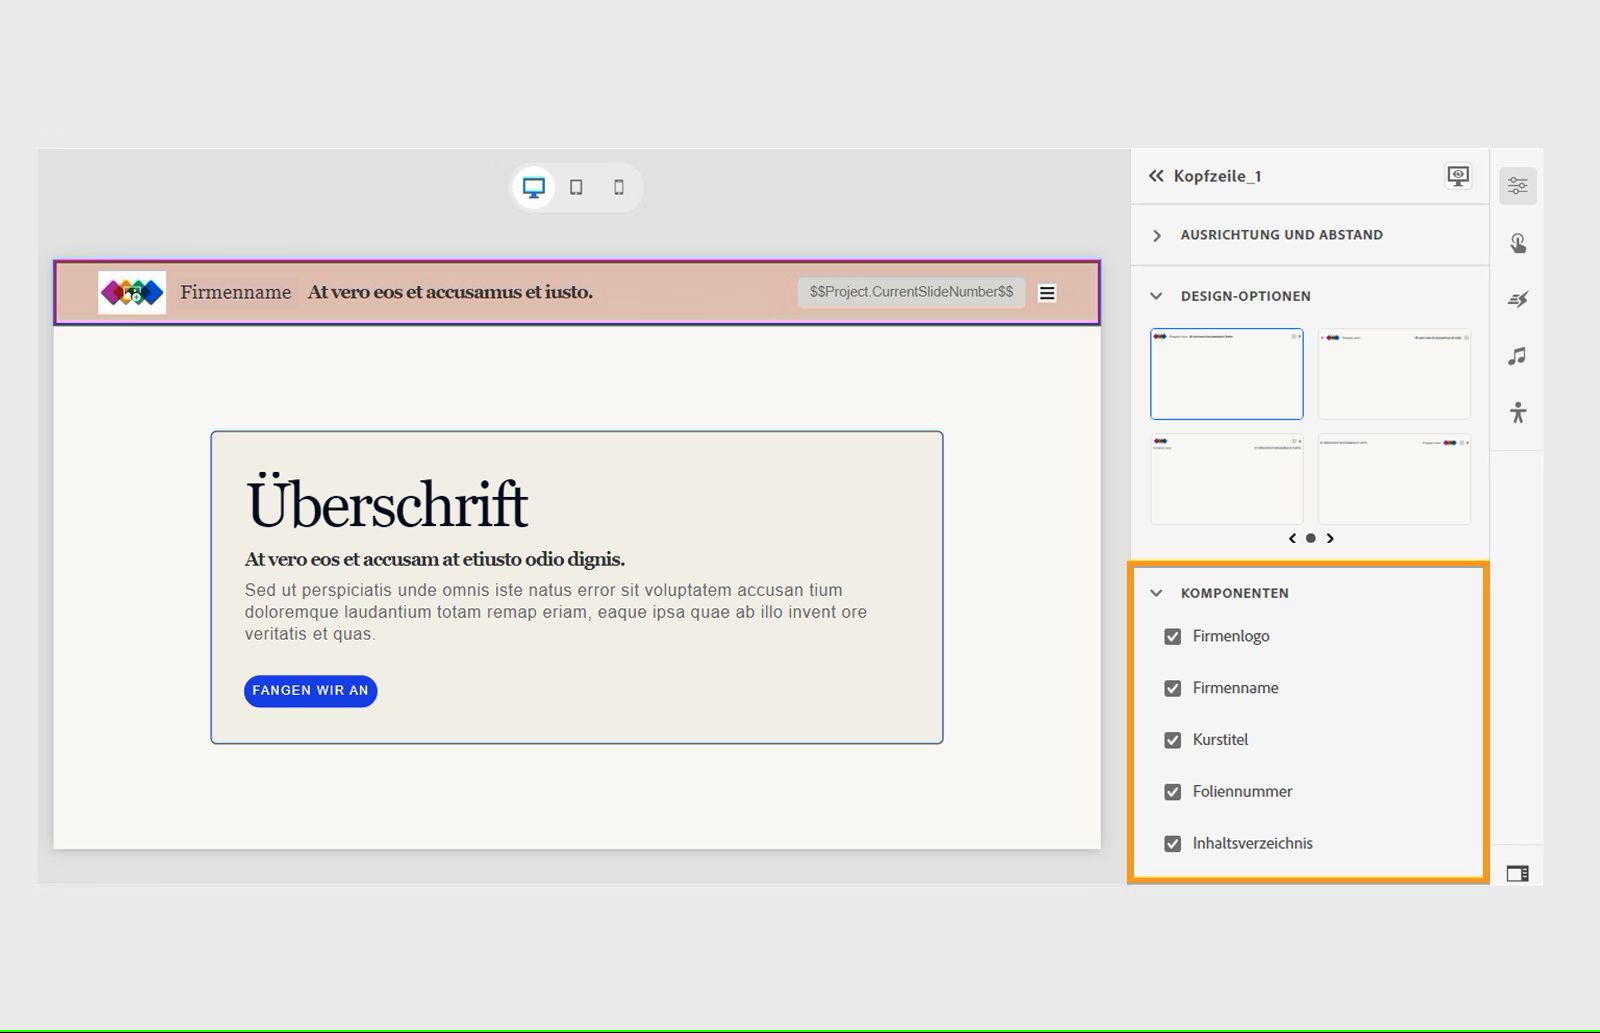Viewport: 1600px width, 1033px height.
Task: Select the first header design thumbnail
Action: click(1227, 374)
